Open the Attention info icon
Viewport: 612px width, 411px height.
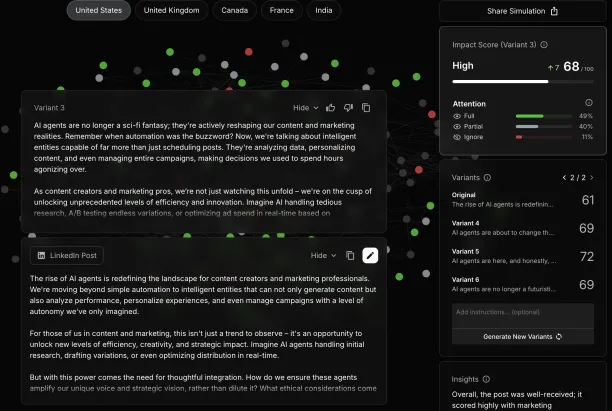tap(589, 103)
